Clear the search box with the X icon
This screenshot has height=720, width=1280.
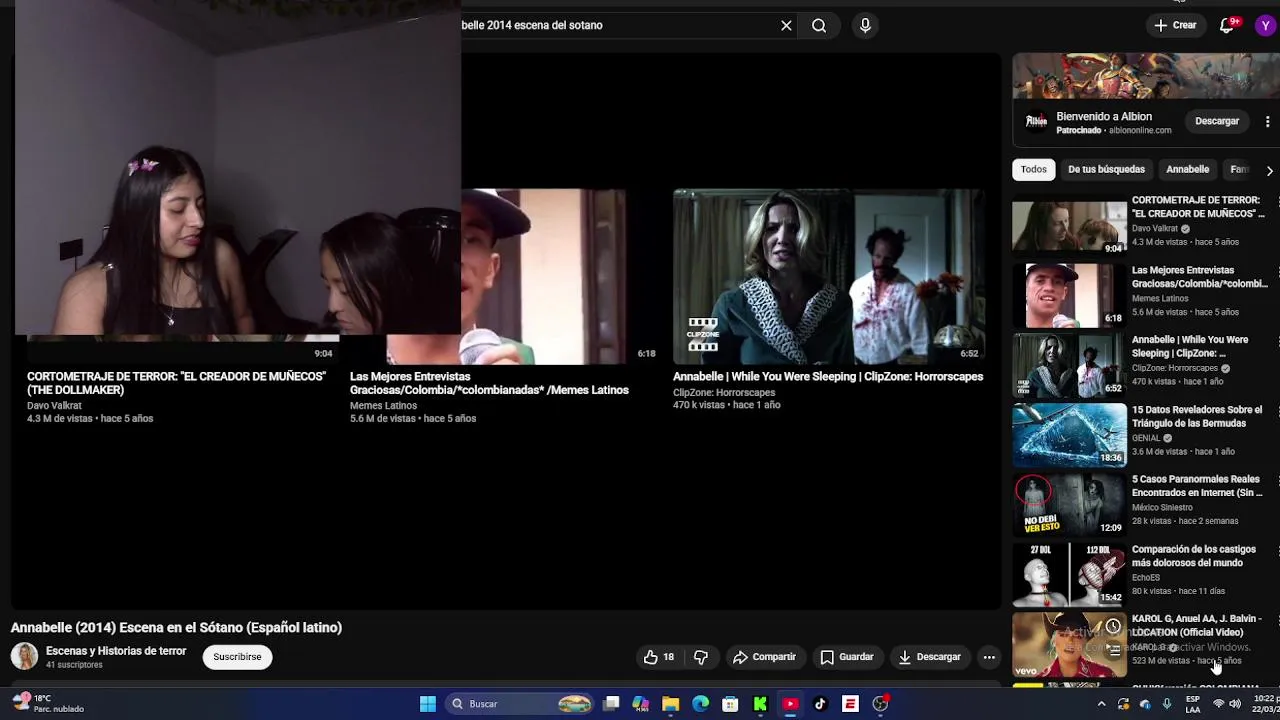[x=786, y=25]
